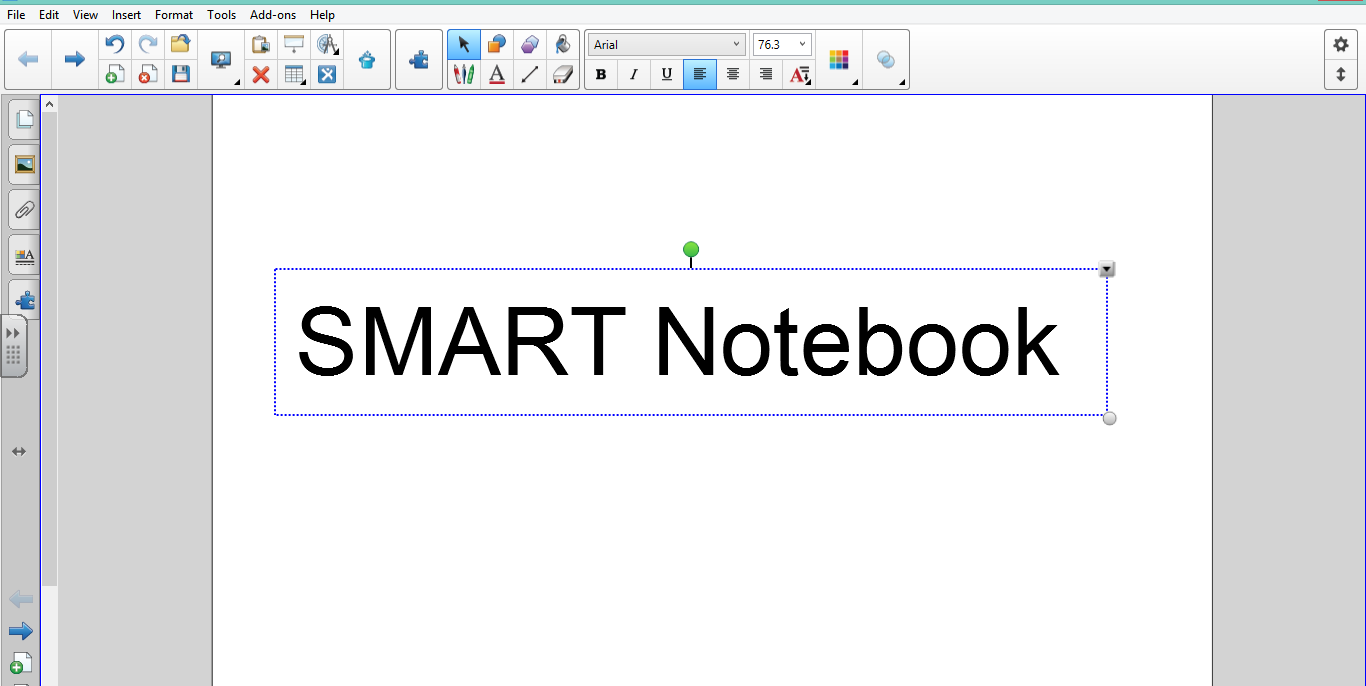Open the Properties tab

pos(24,255)
